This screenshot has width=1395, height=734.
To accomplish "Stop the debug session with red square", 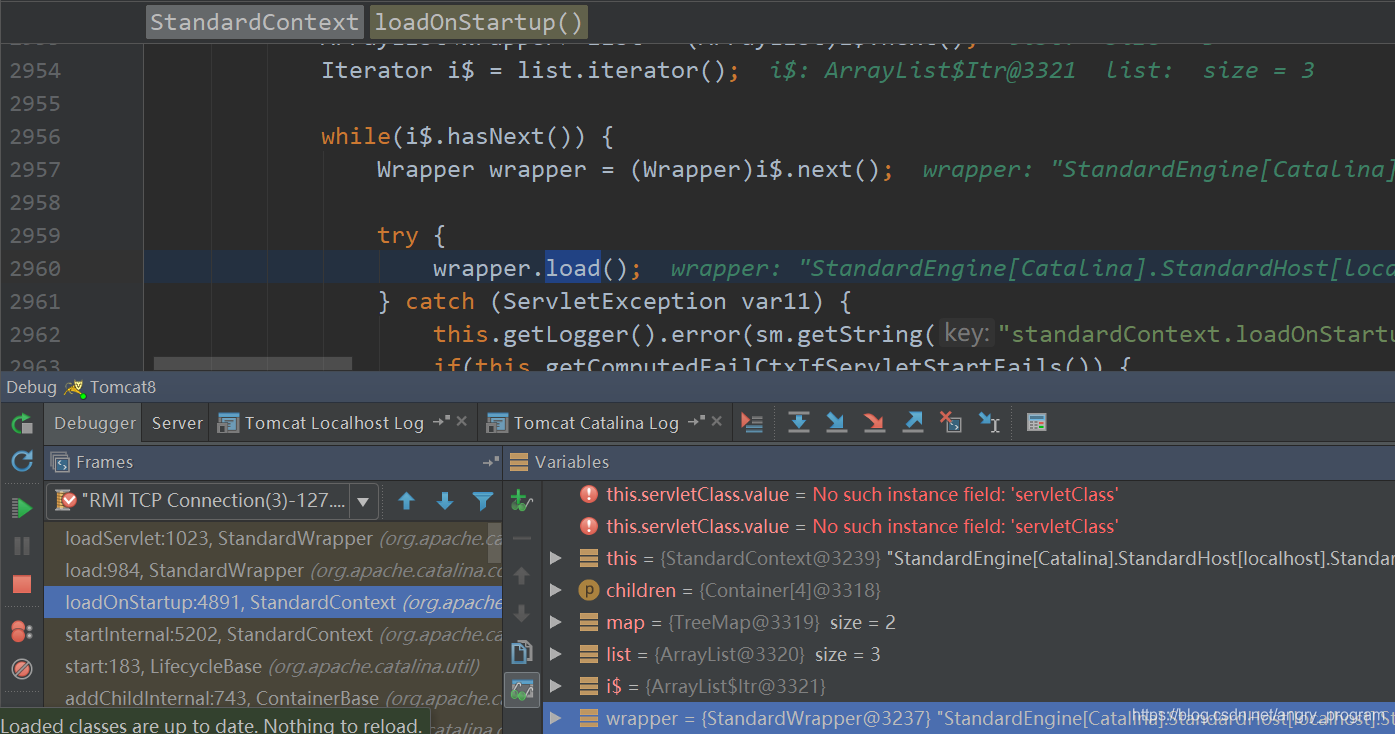I will (22, 584).
